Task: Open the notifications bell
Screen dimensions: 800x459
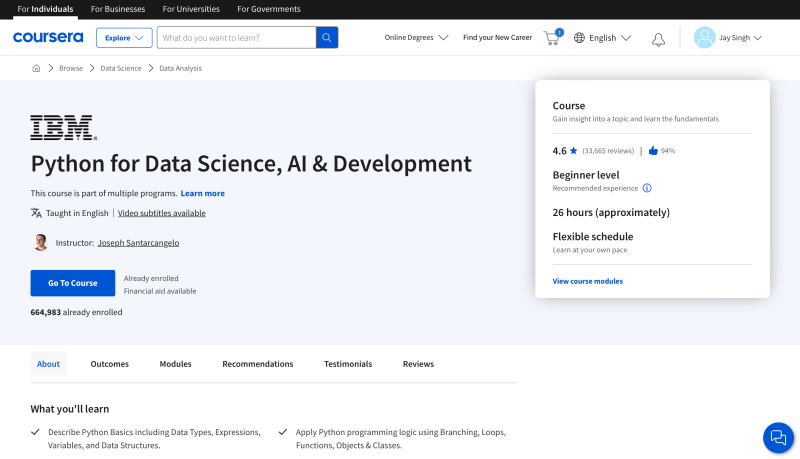Action: coord(658,39)
